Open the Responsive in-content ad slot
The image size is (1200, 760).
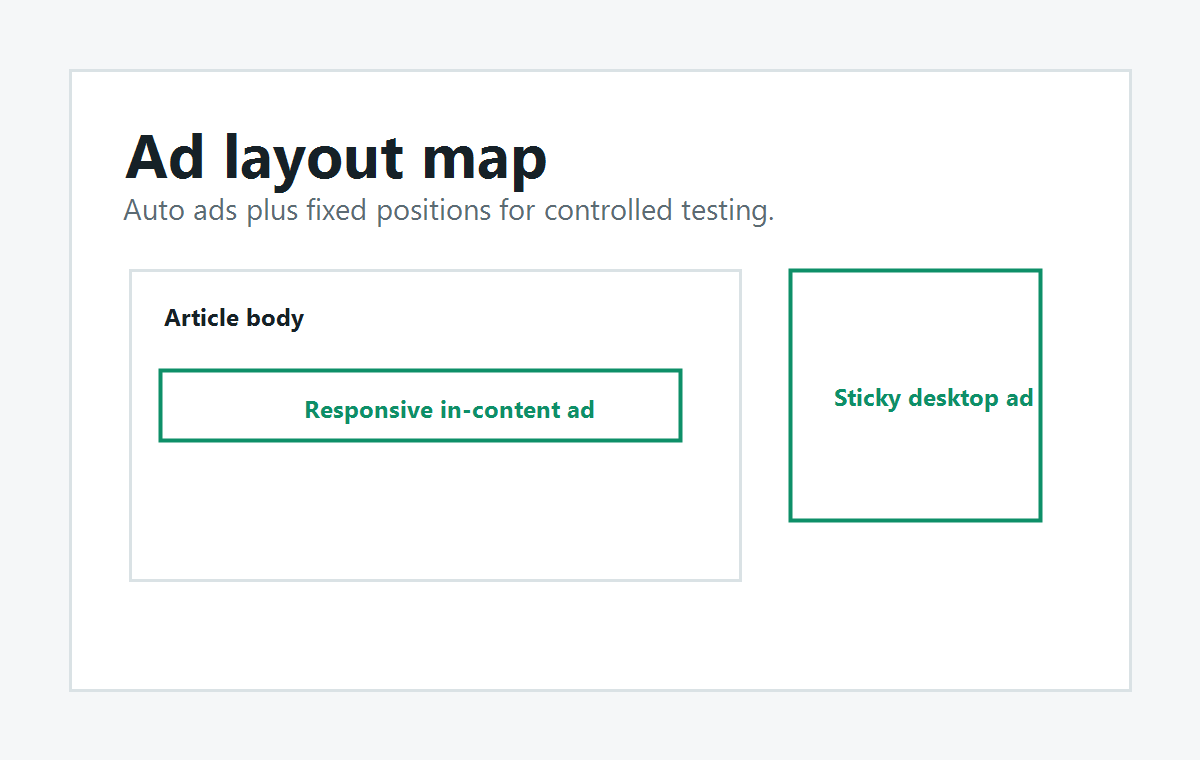pos(420,405)
